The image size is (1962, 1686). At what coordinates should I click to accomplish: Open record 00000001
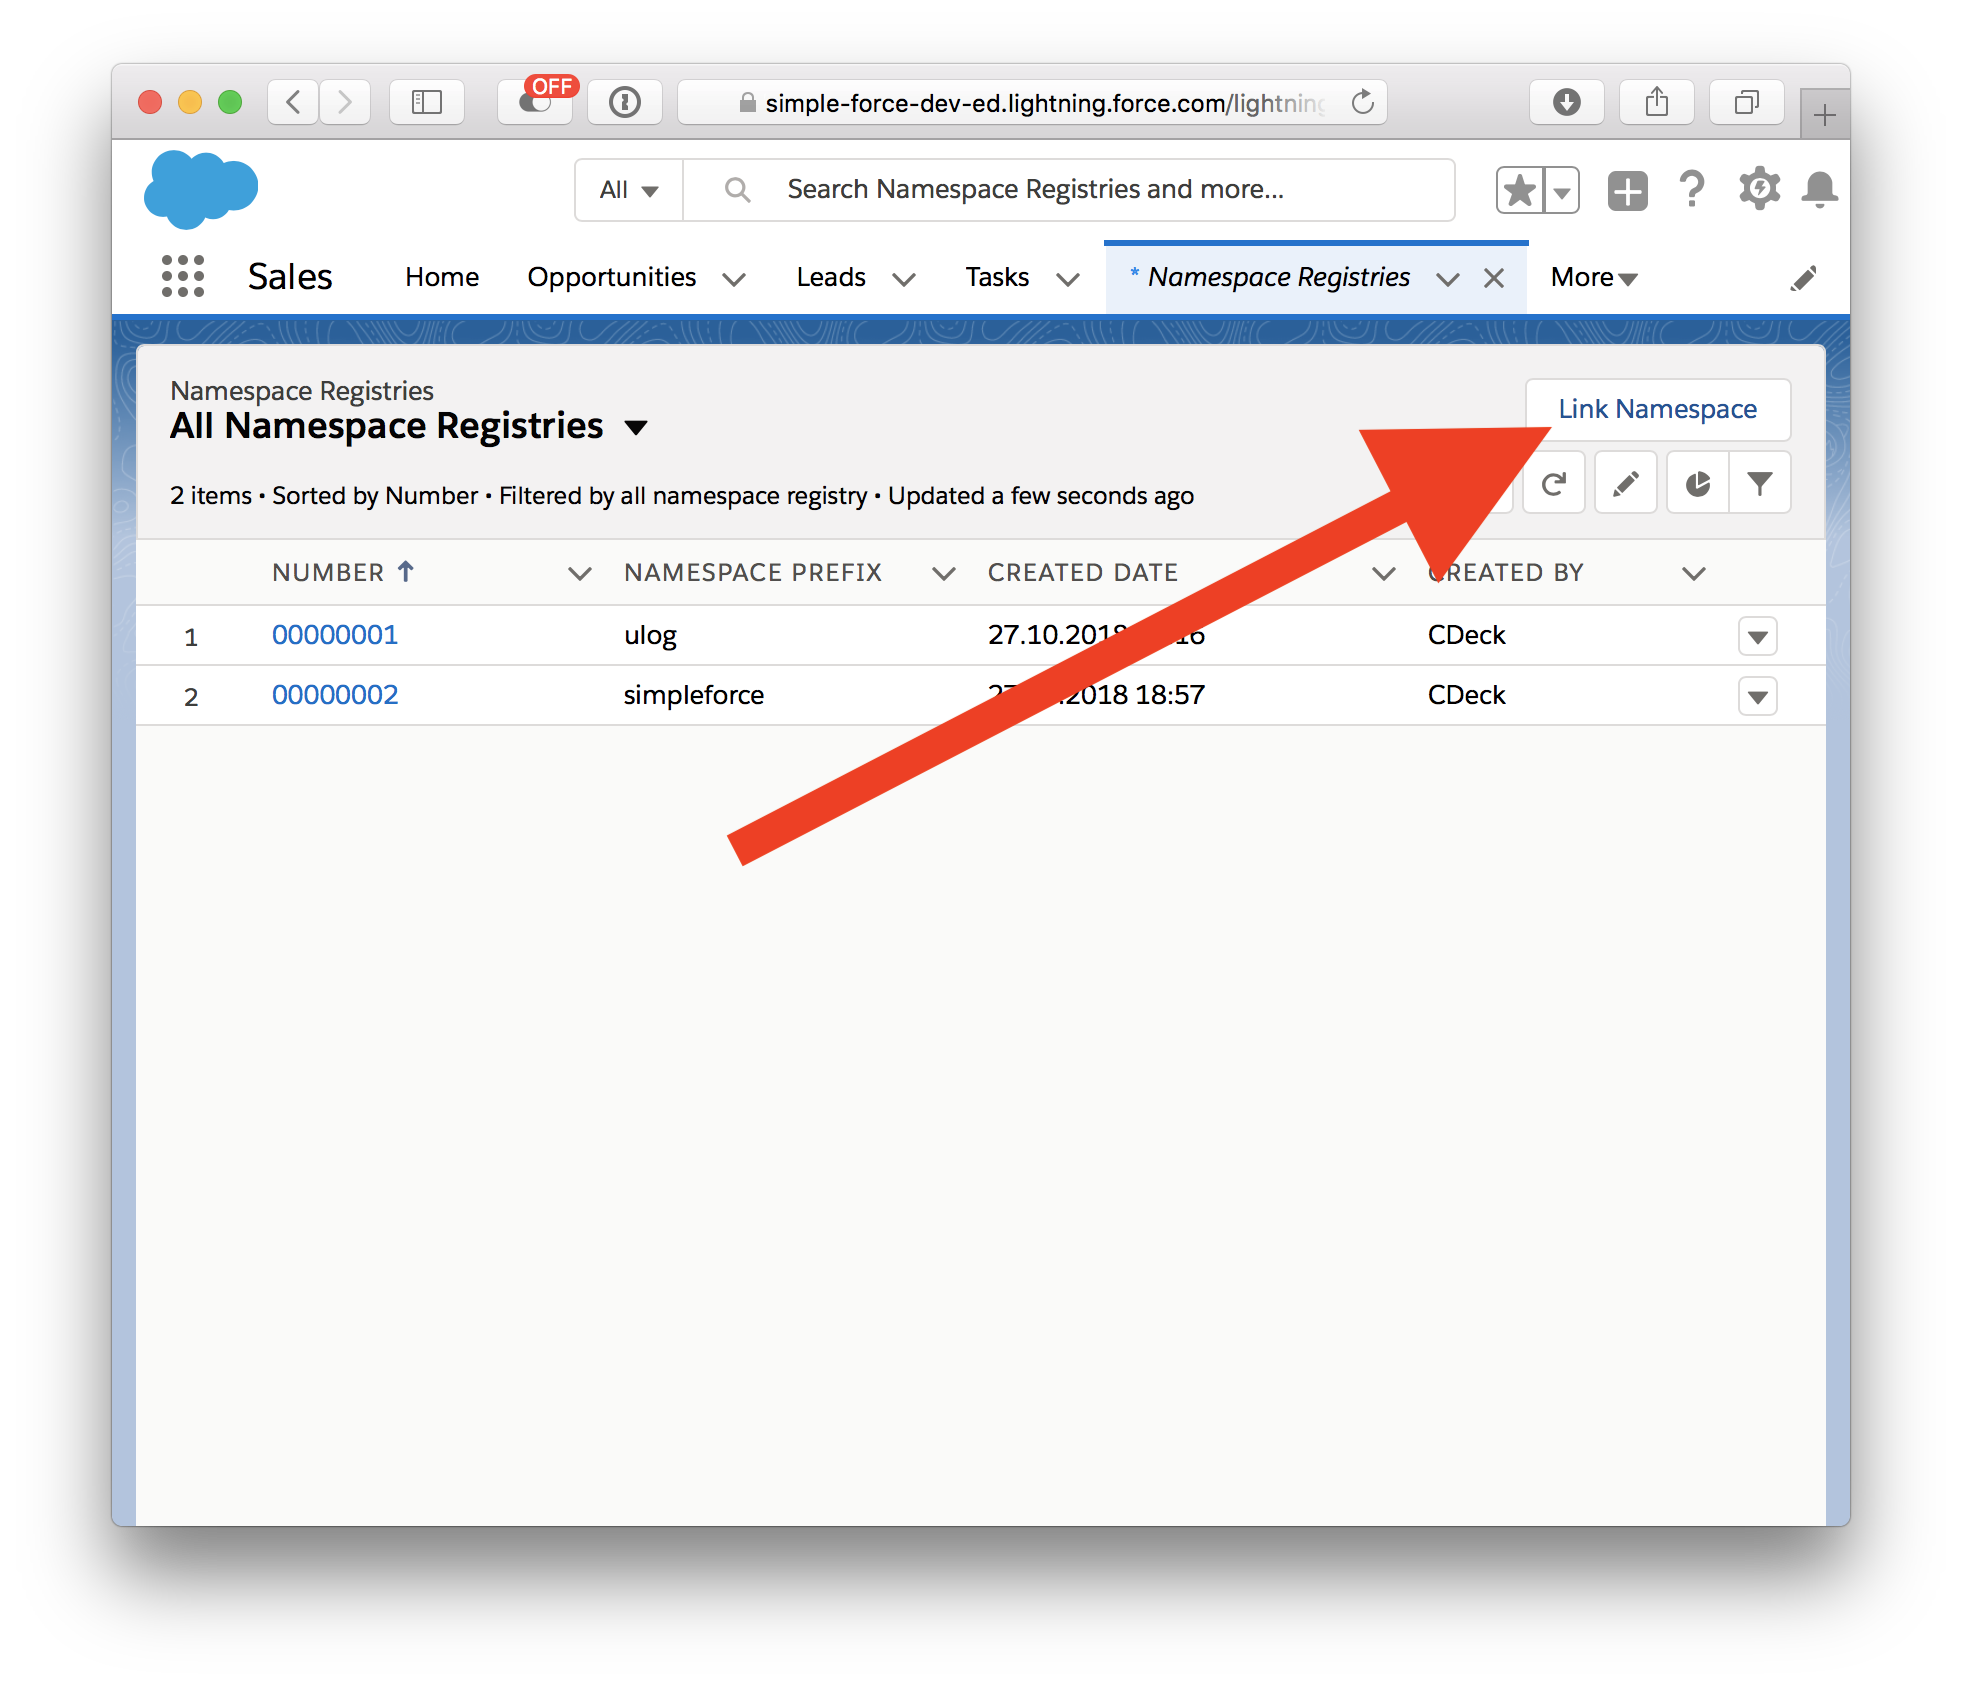coord(334,634)
